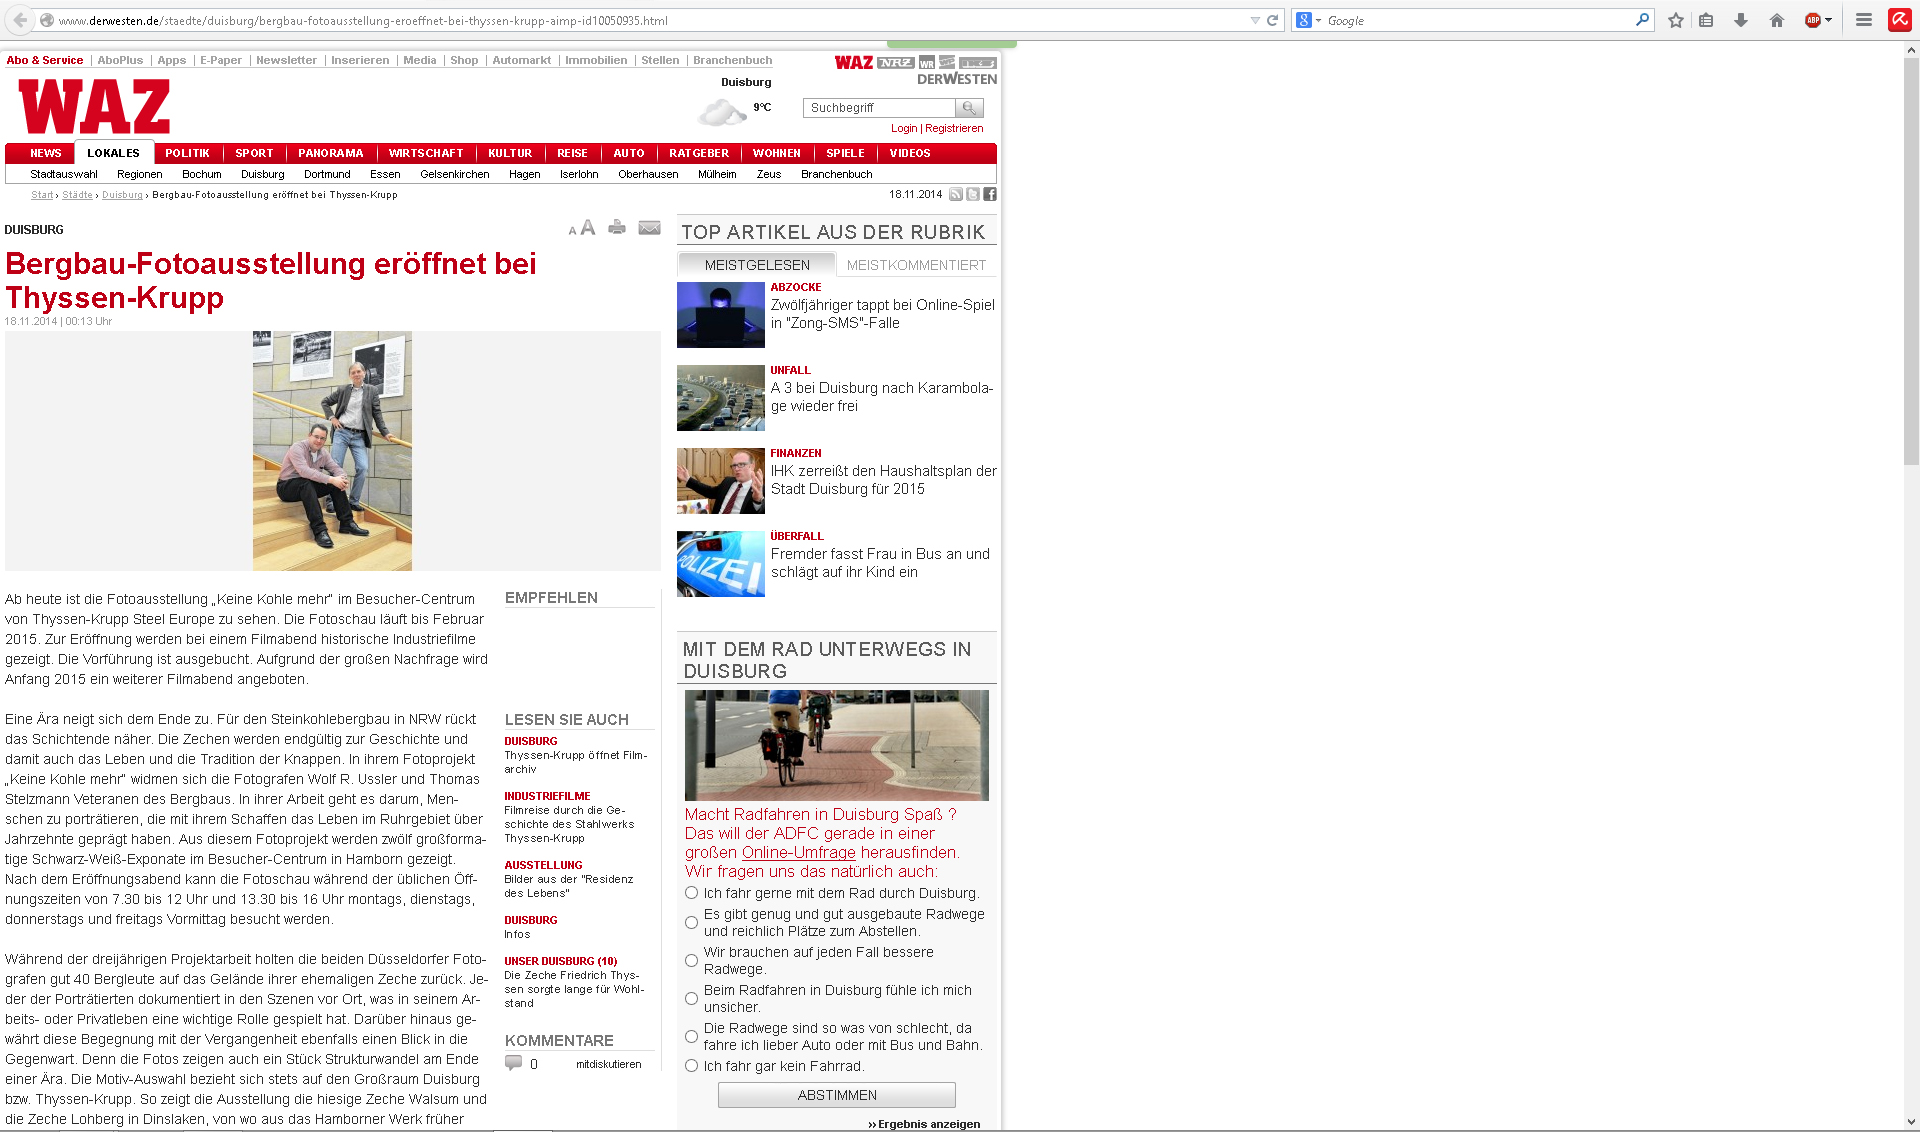This screenshot has width=1920, height=1132.
Task: Click the Login link
Action: 904,128
